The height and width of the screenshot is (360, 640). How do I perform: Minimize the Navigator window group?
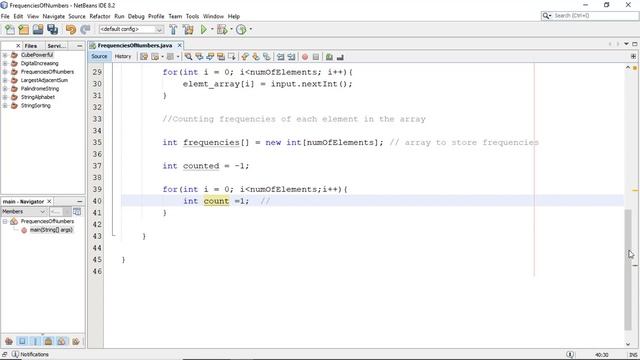tap(80, 201)
